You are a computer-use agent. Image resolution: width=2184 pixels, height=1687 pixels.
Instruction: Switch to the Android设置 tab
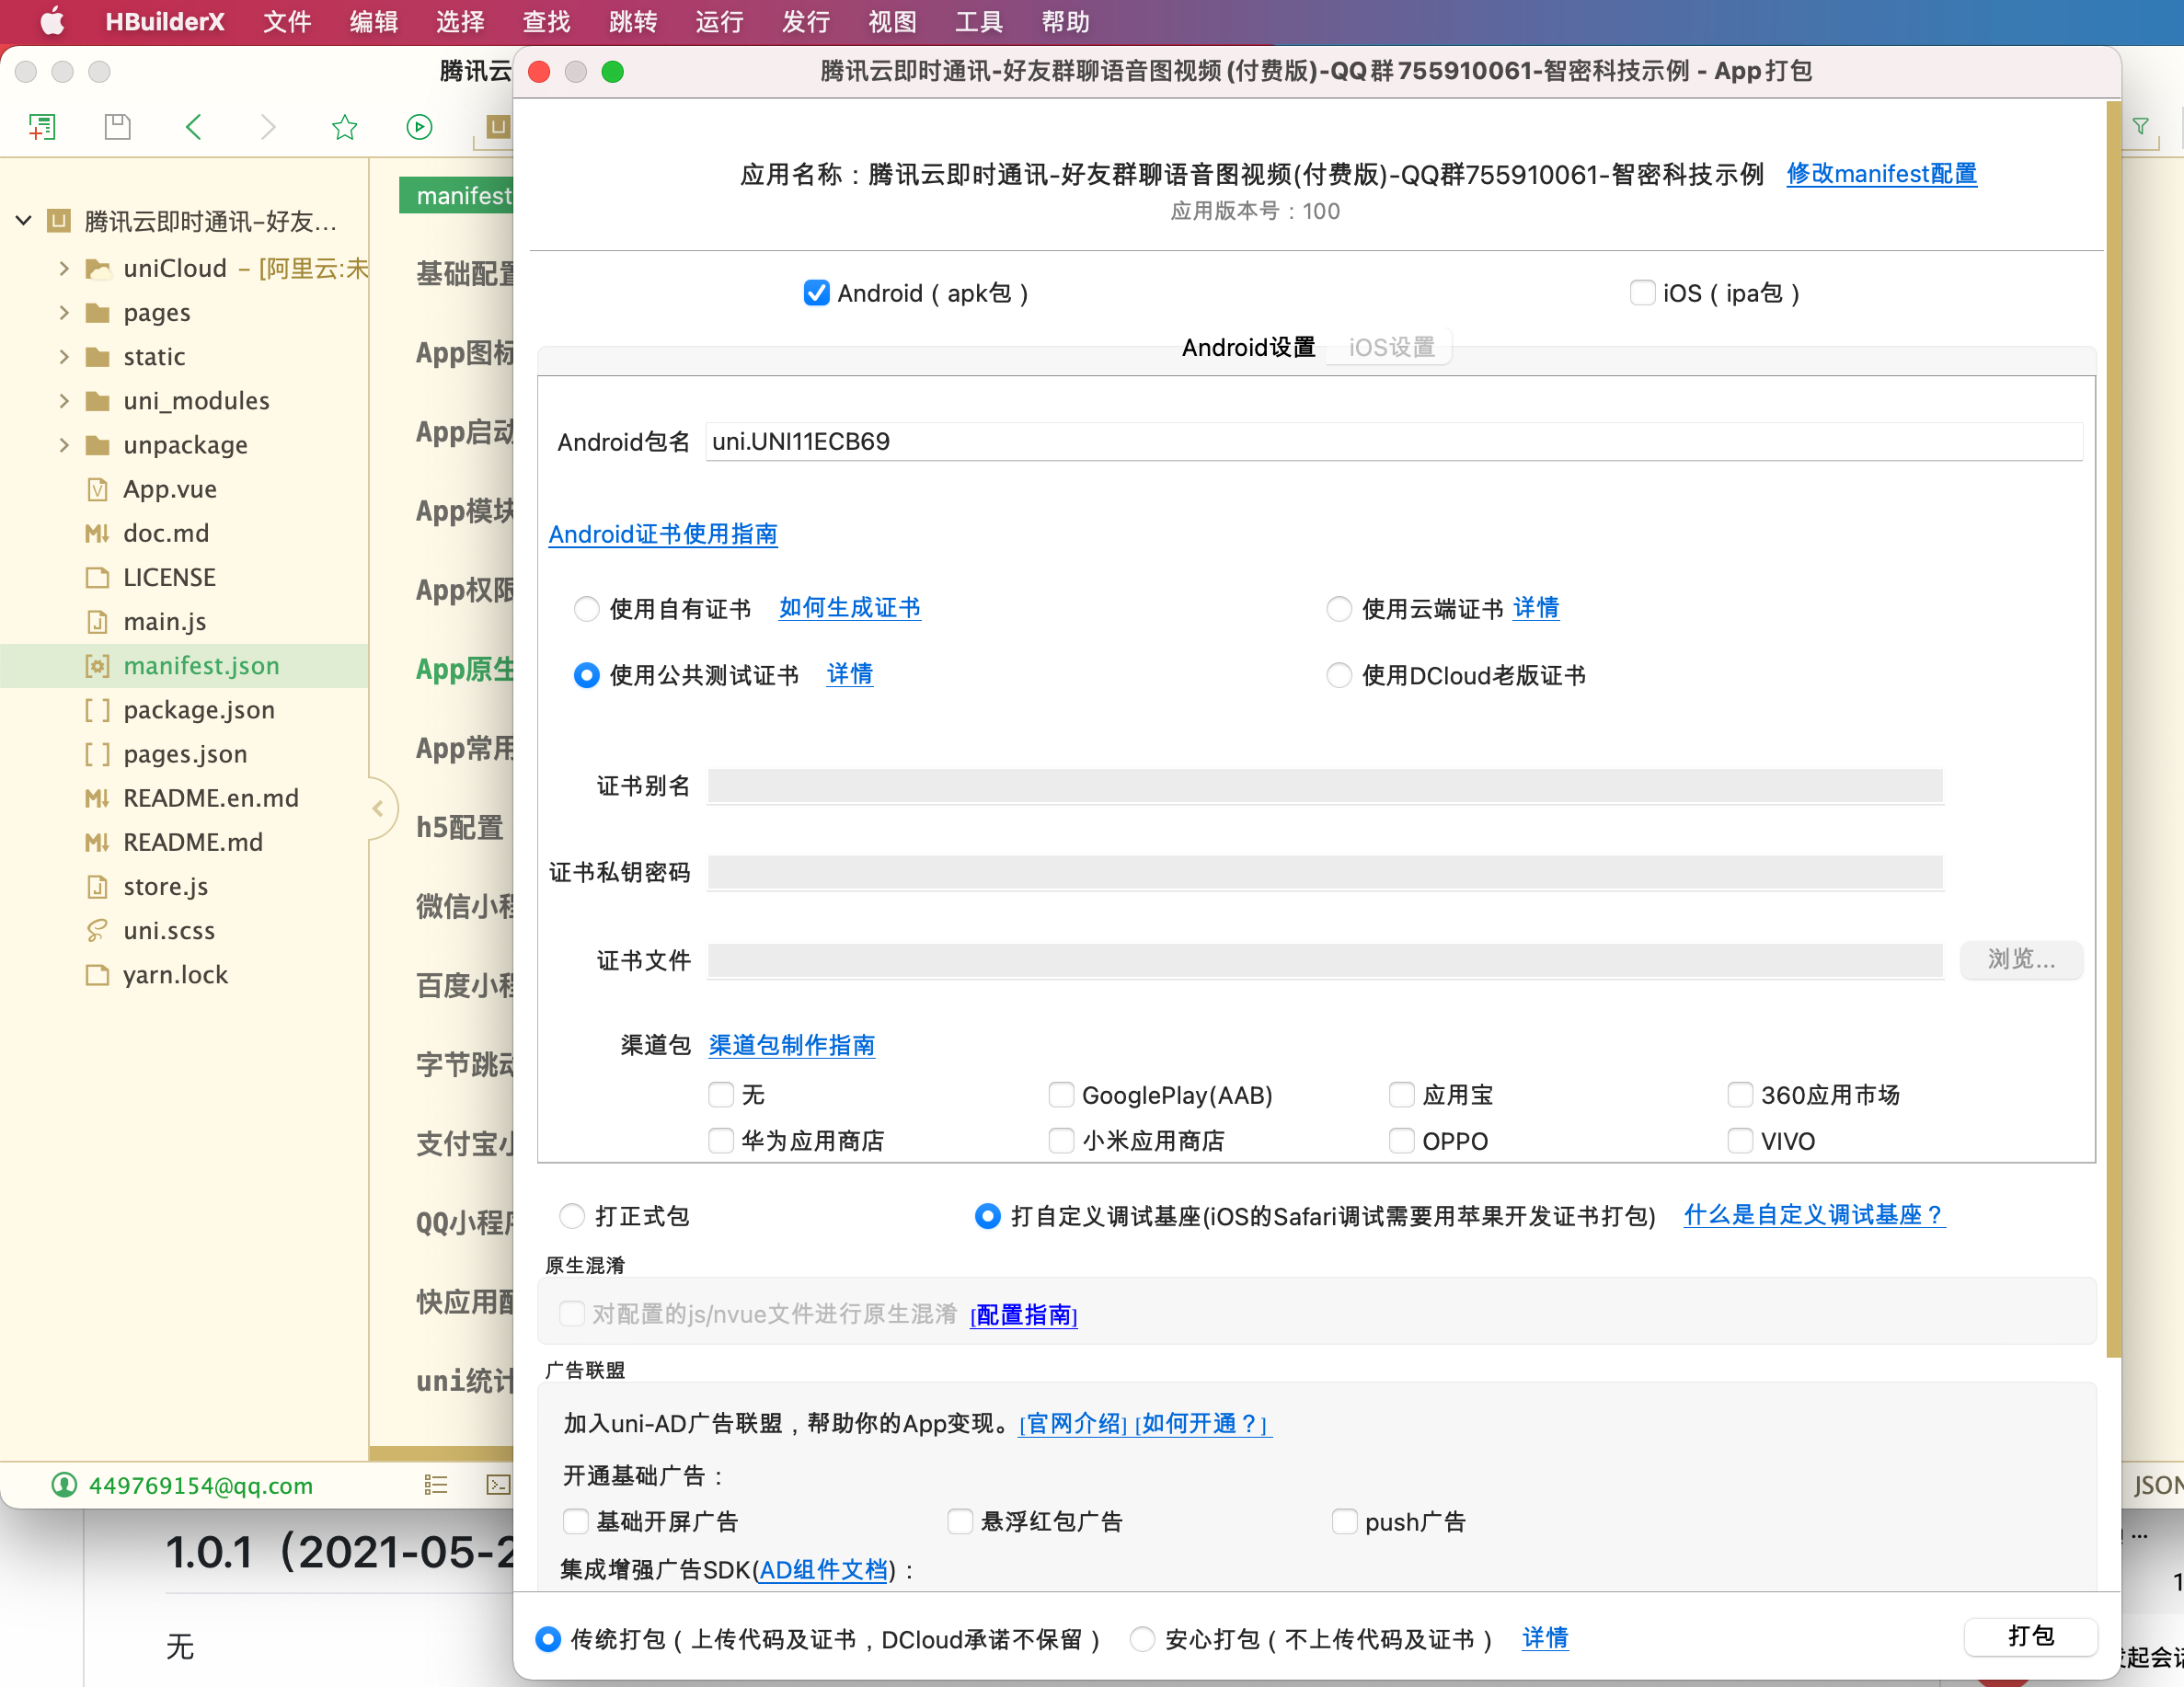click(1248, 347)
